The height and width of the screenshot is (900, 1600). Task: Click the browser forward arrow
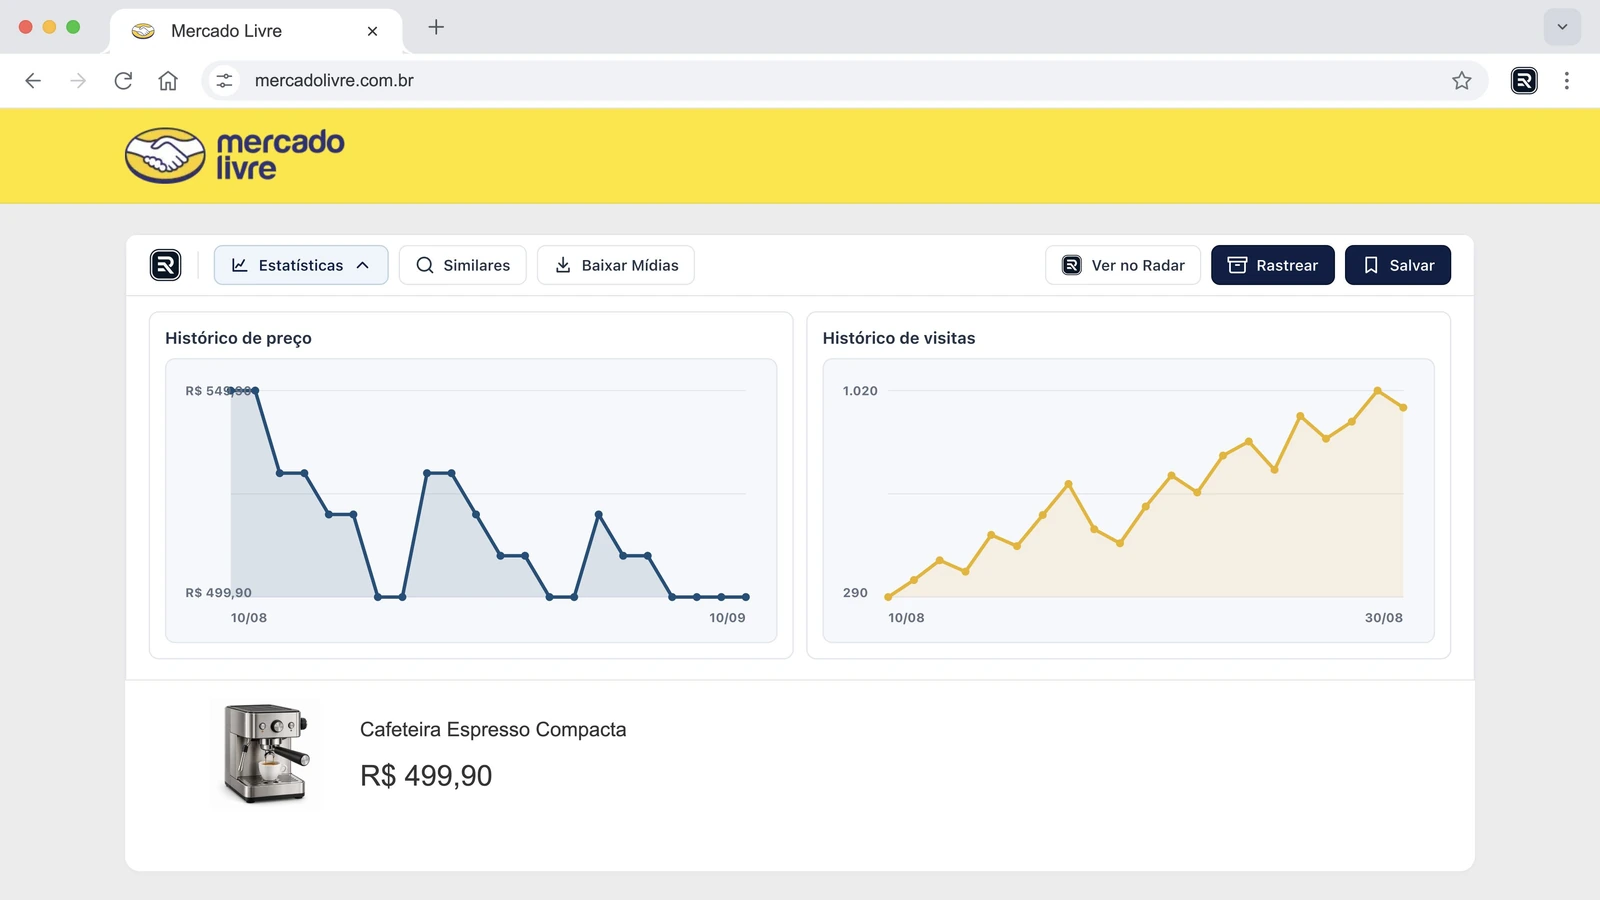coord(78,81)
